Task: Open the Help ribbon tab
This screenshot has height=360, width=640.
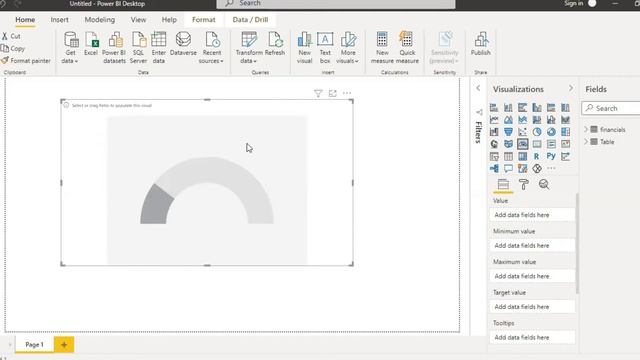Action: pyautogui.click(x=169, y=20)
